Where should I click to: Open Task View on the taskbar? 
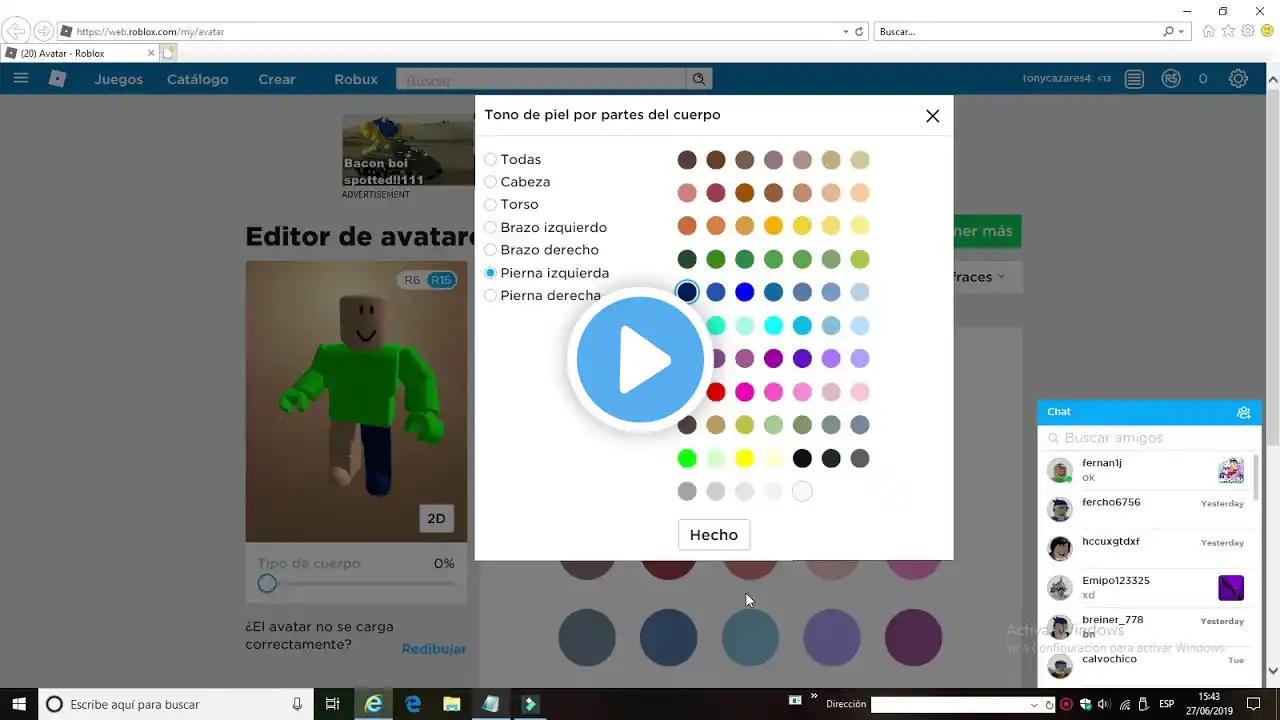click(x=333, y=704)
